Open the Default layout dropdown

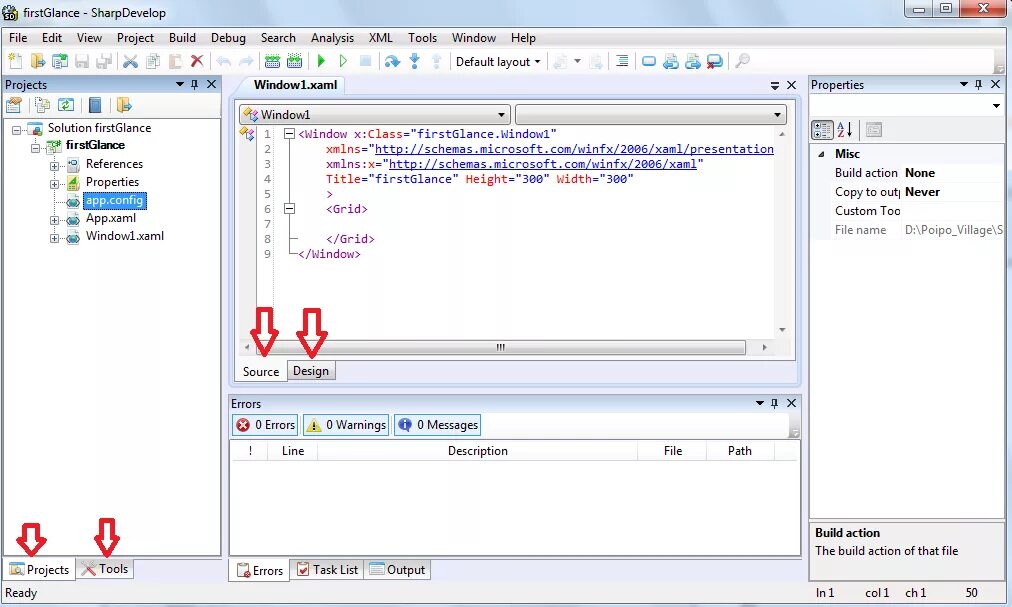tap(498, 61)
